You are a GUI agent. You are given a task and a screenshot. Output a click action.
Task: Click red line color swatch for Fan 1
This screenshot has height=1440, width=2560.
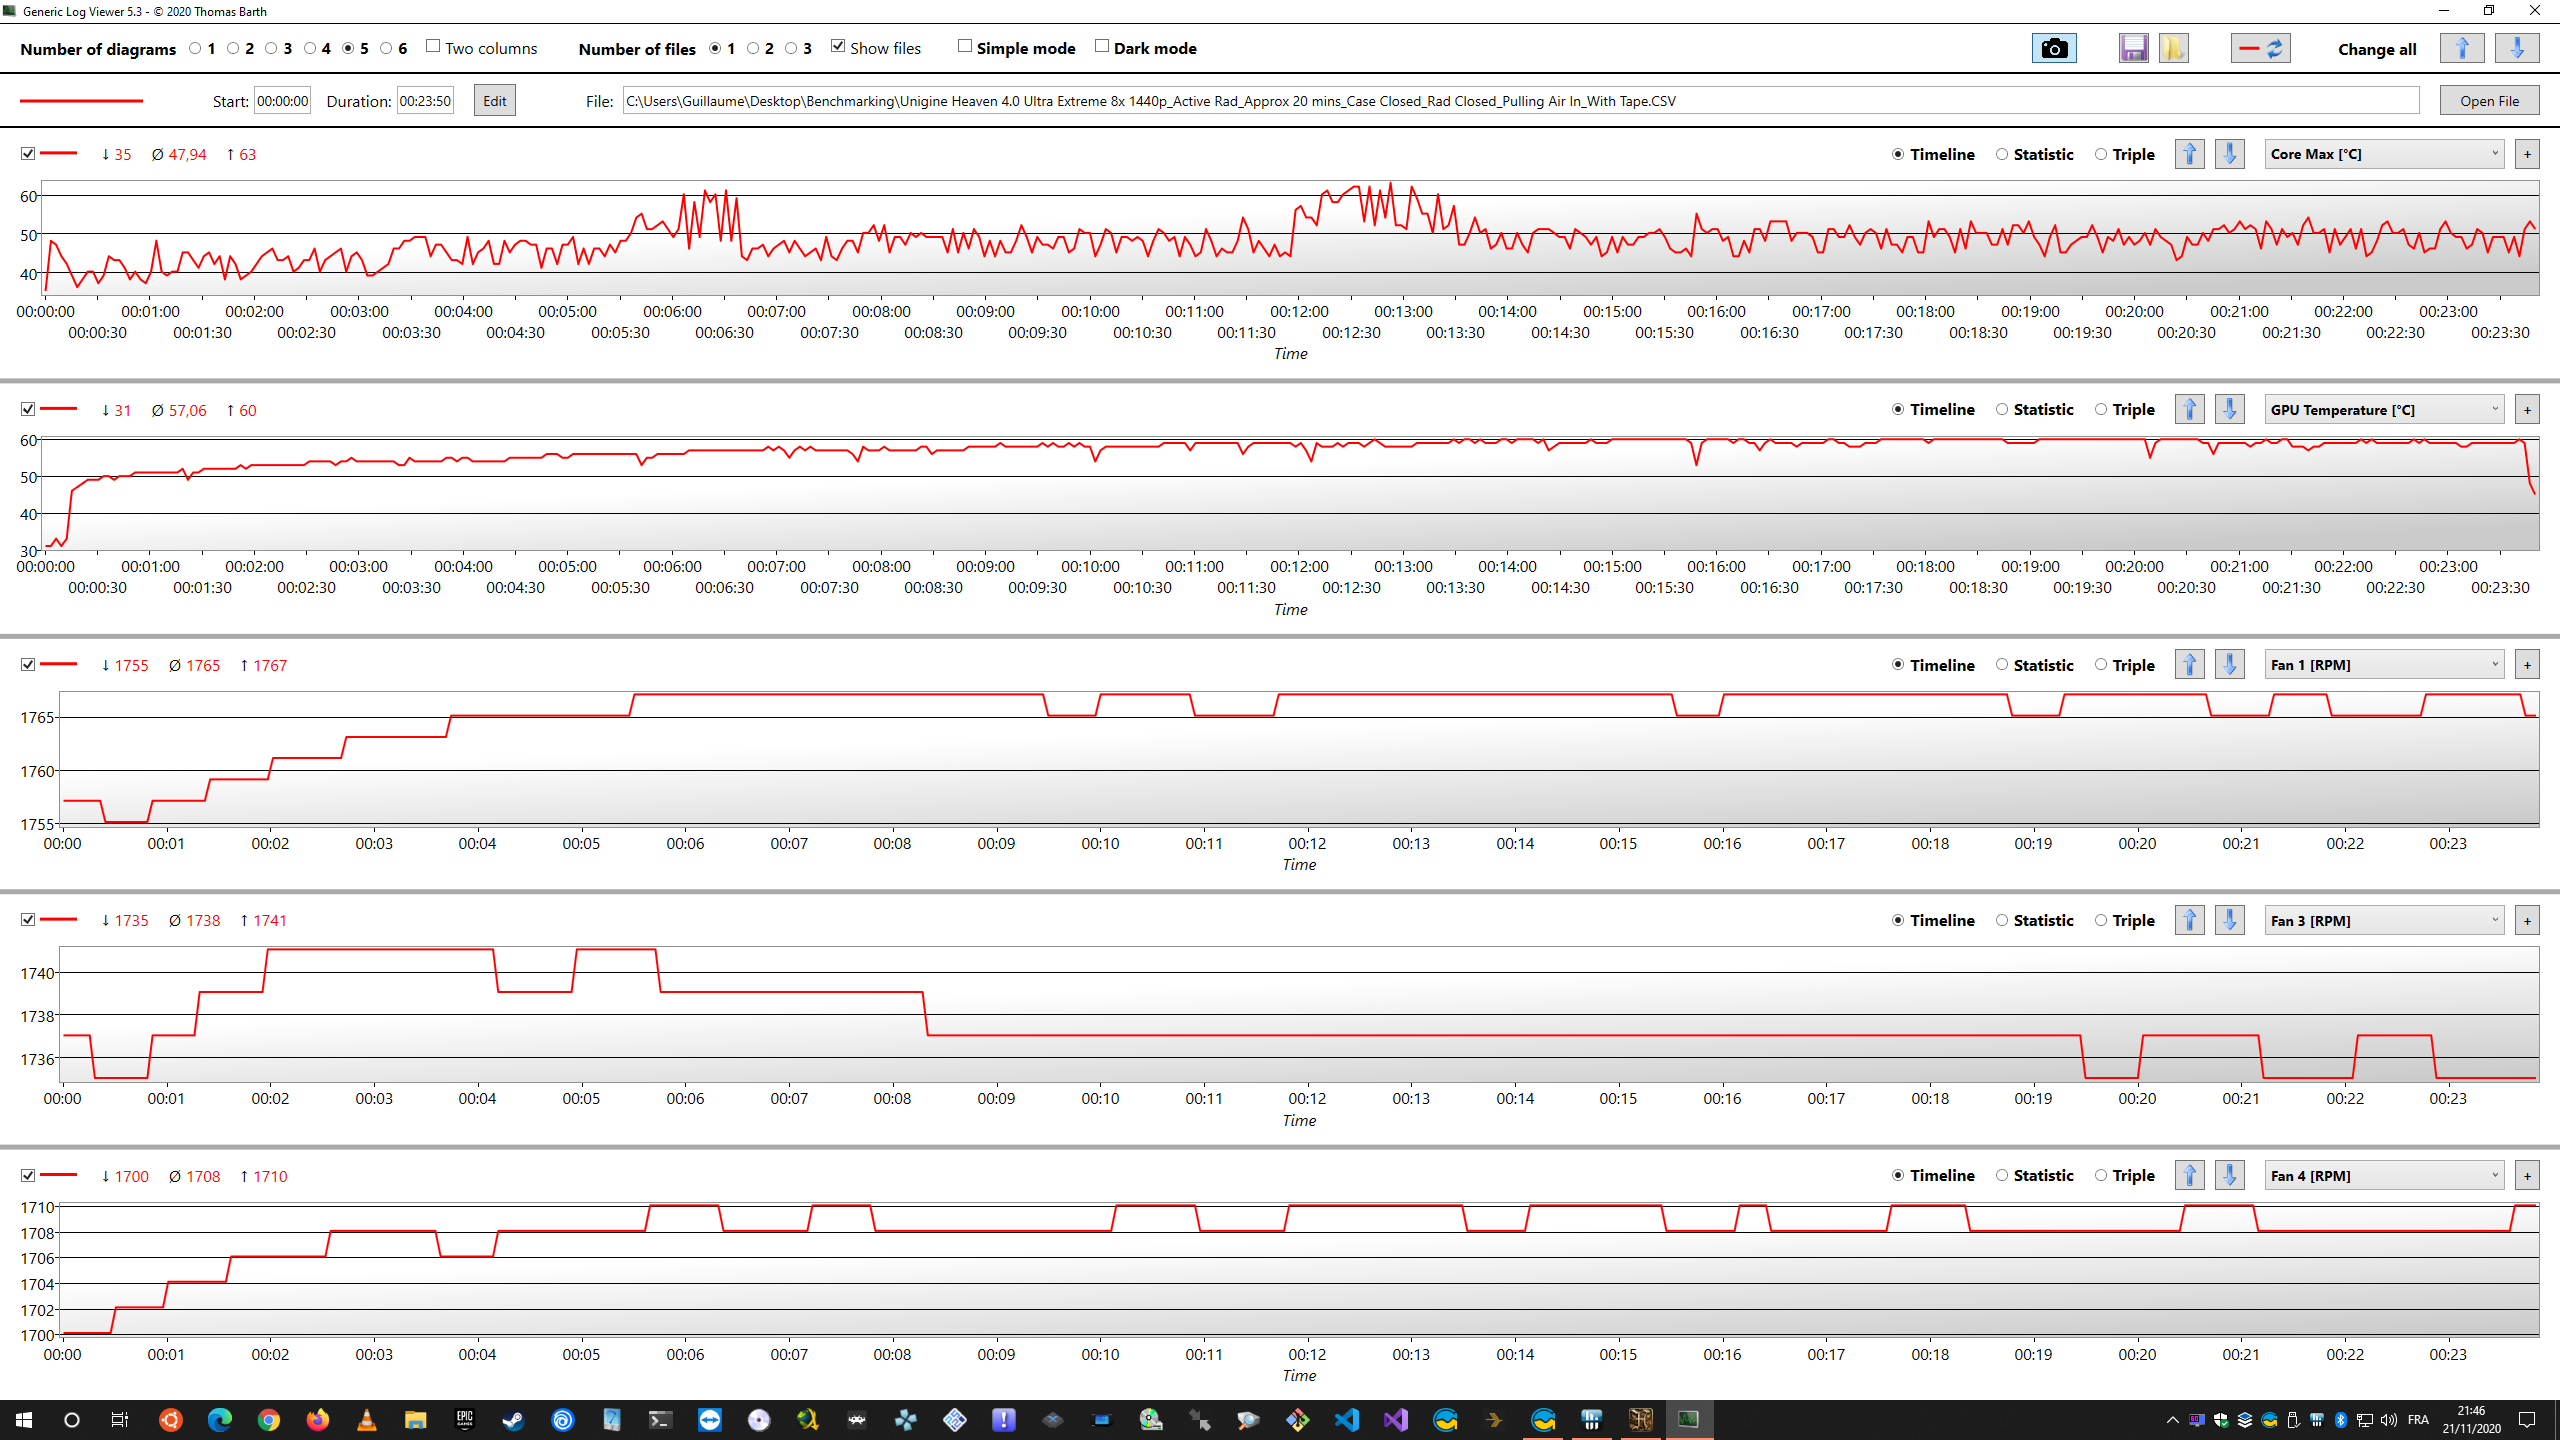click(59, 665)
